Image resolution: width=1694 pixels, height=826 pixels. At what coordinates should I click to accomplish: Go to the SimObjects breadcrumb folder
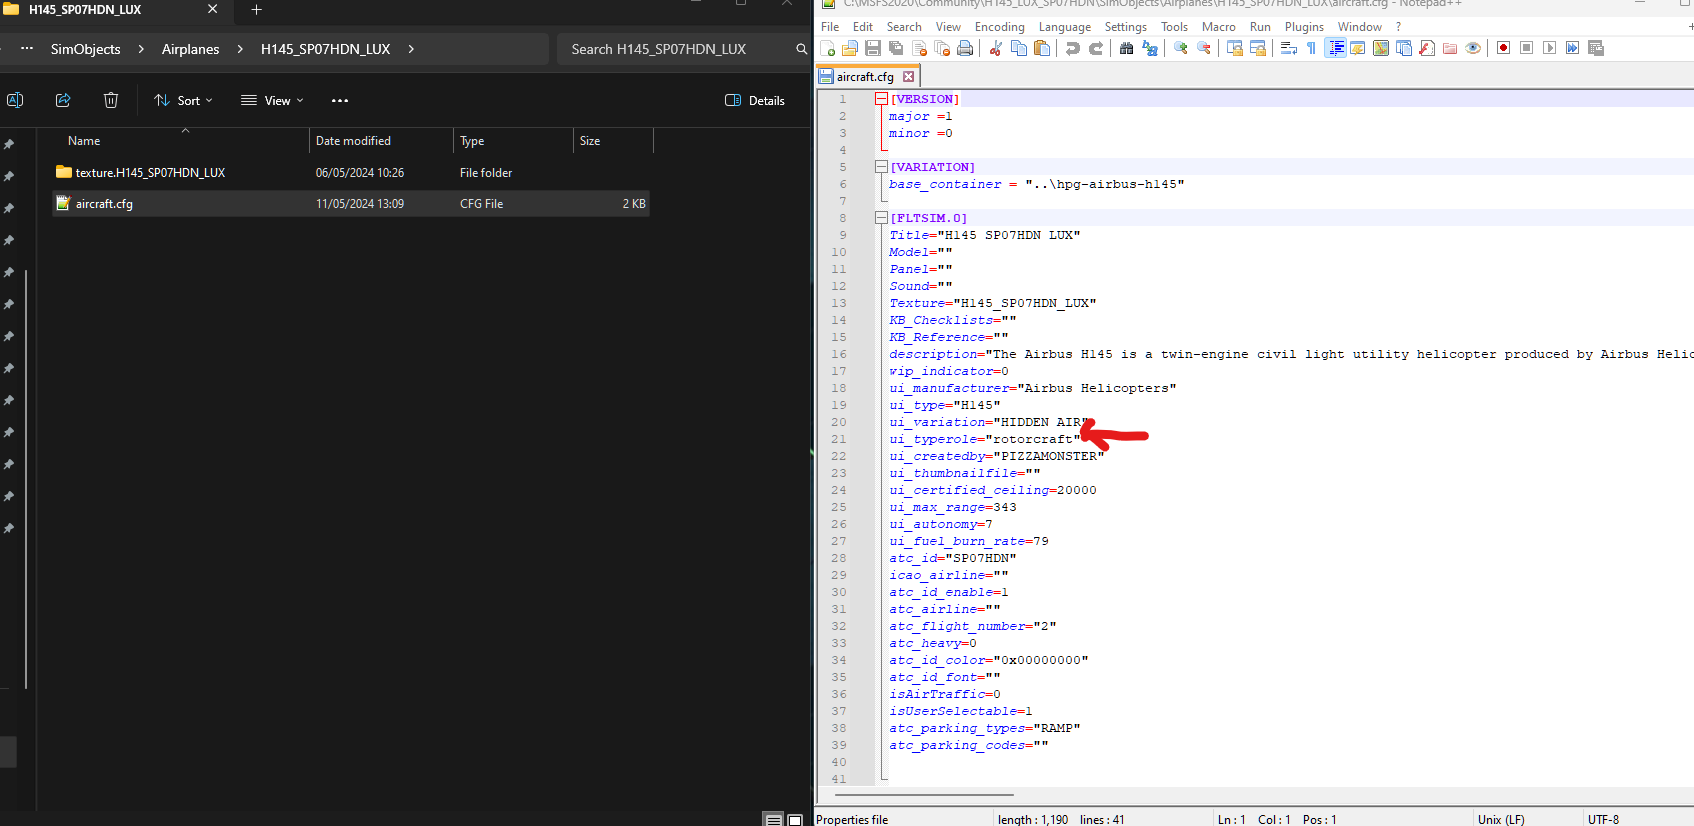coord(86,49)
